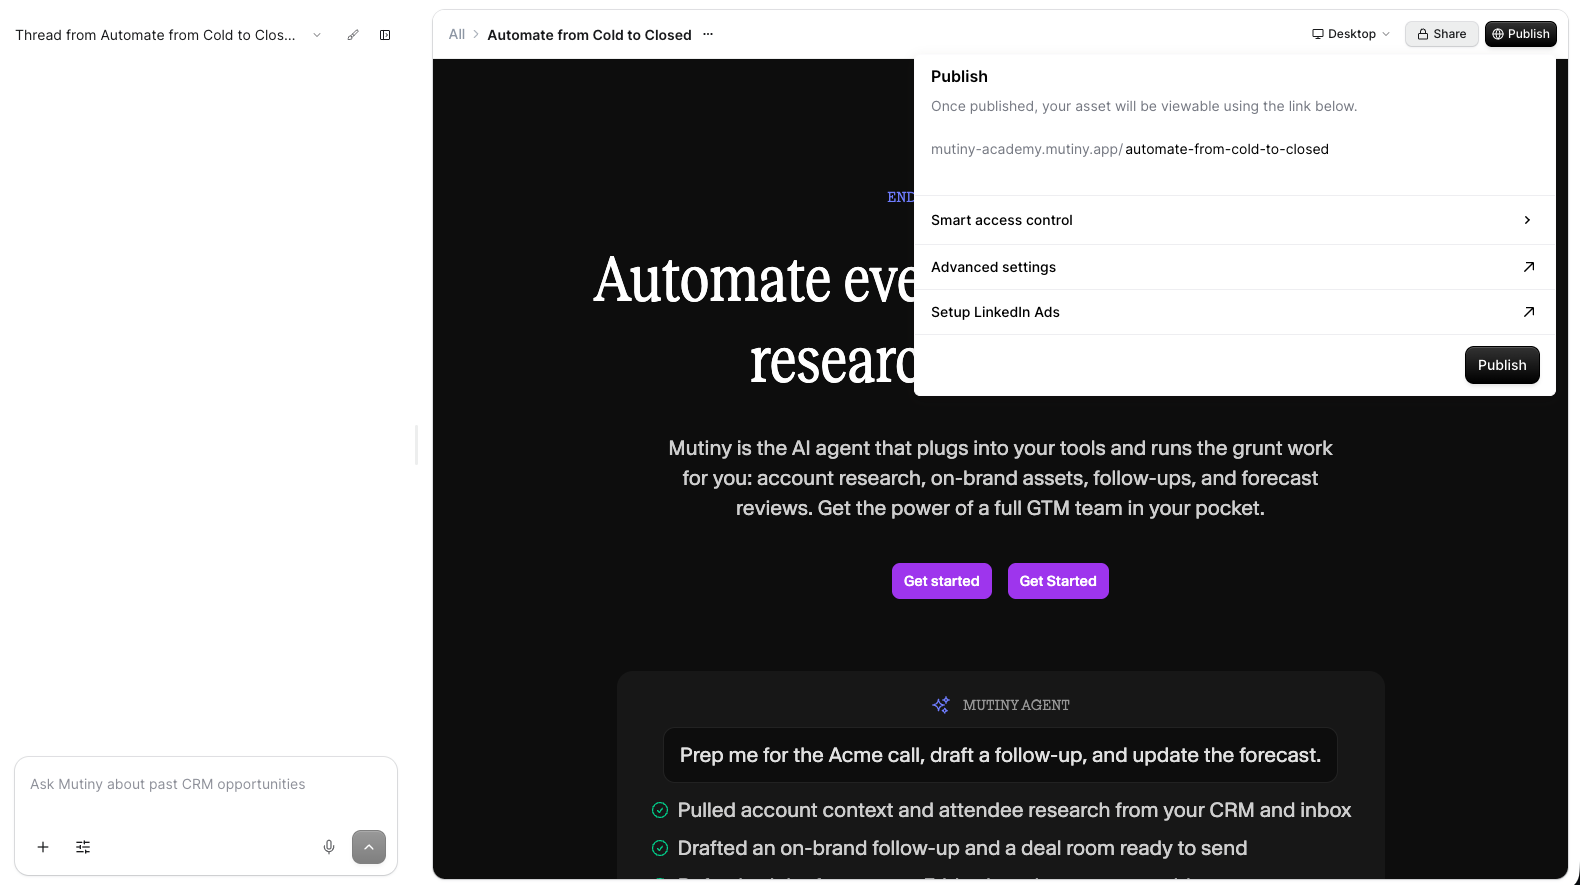Send the message with the arrow button

point(369,847)
